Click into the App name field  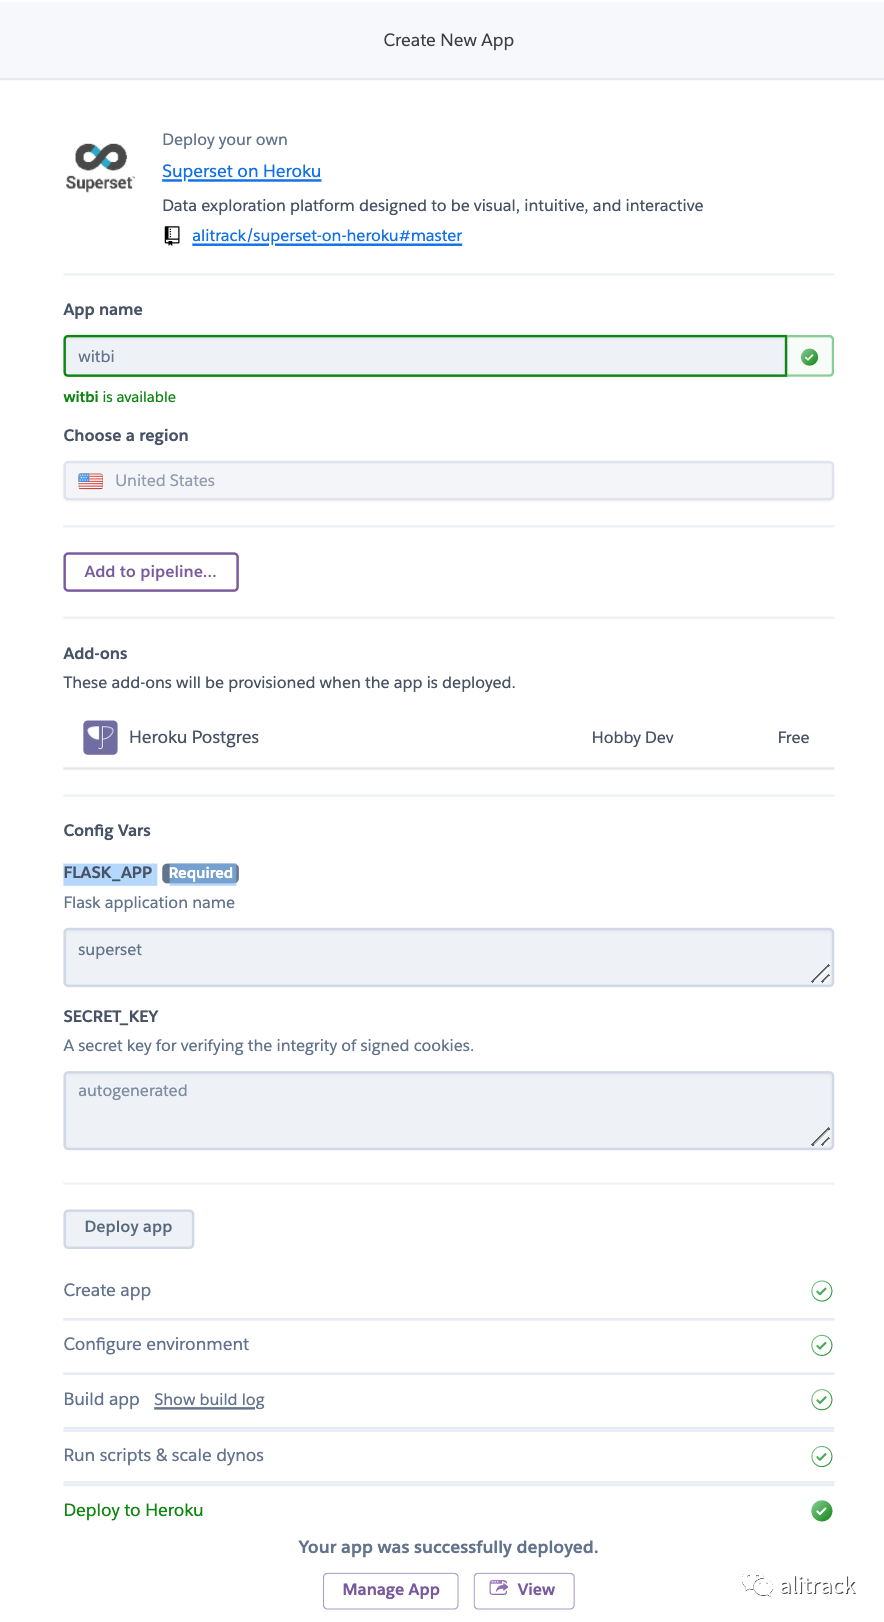[x=425, y=357]
